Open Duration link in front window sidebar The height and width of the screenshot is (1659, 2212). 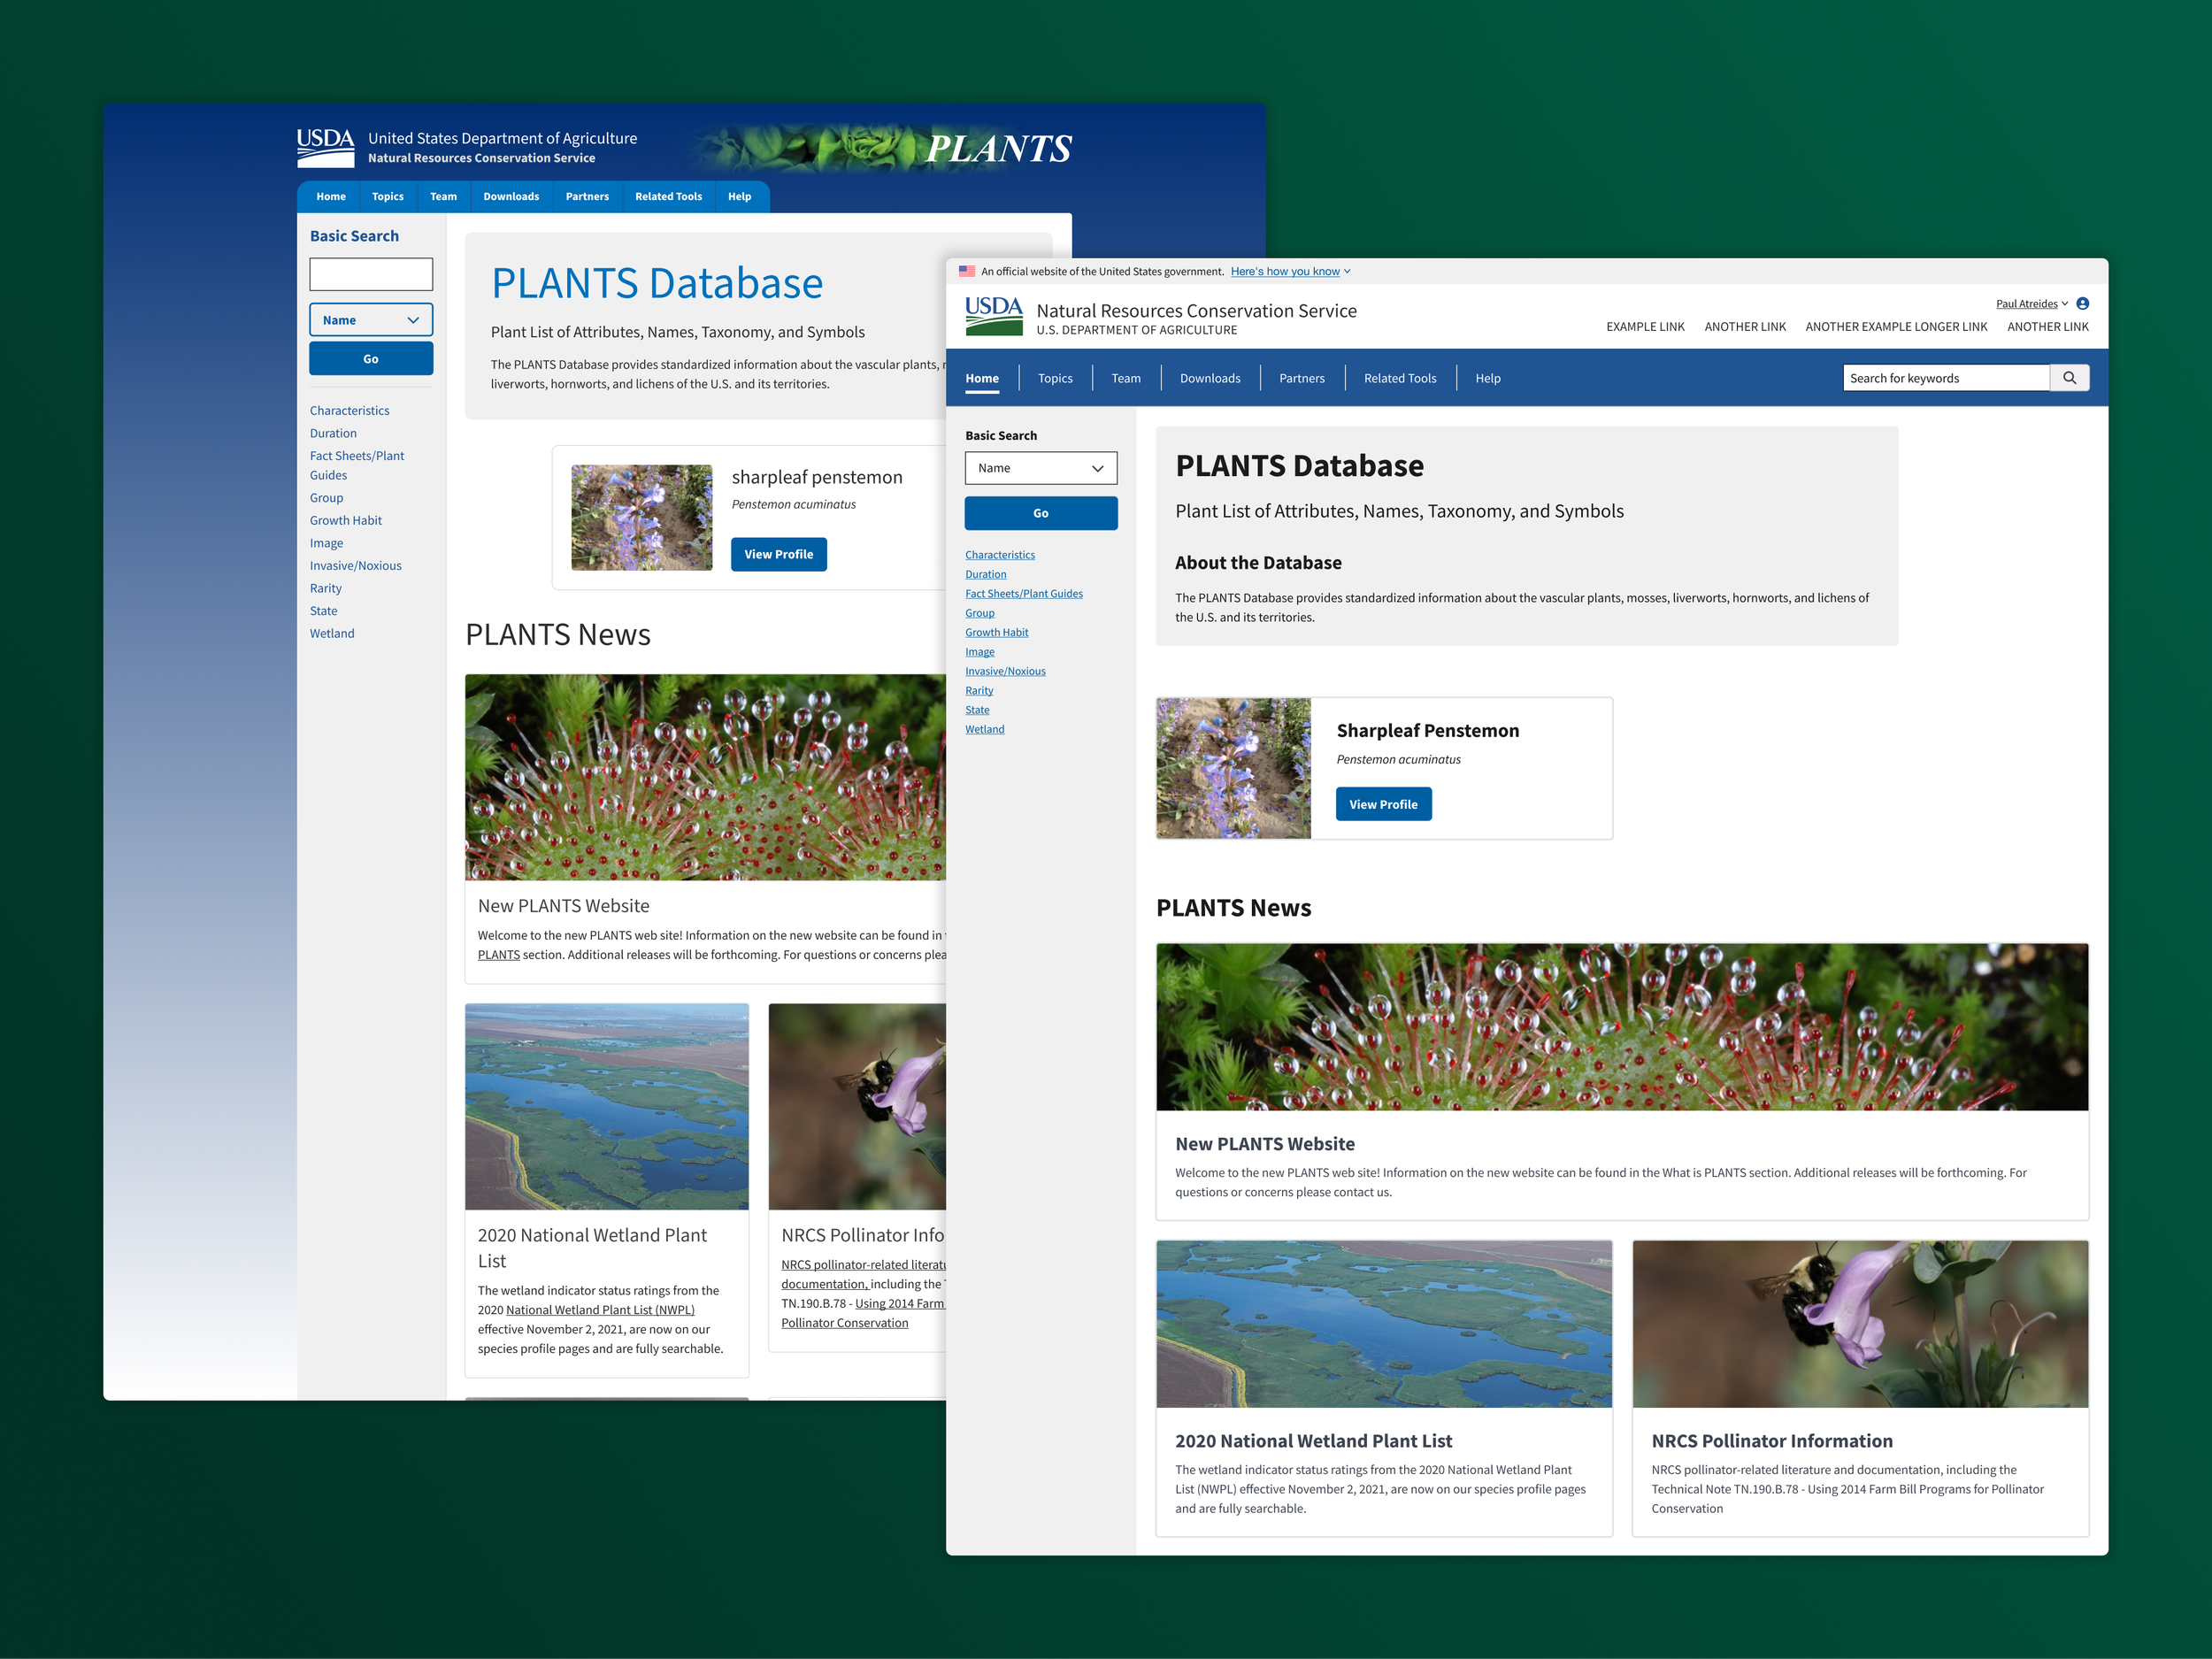click(986, 574)
